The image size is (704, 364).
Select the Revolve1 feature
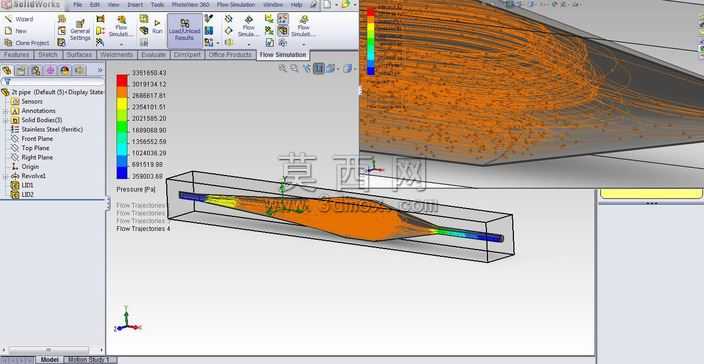pos(28,176)
